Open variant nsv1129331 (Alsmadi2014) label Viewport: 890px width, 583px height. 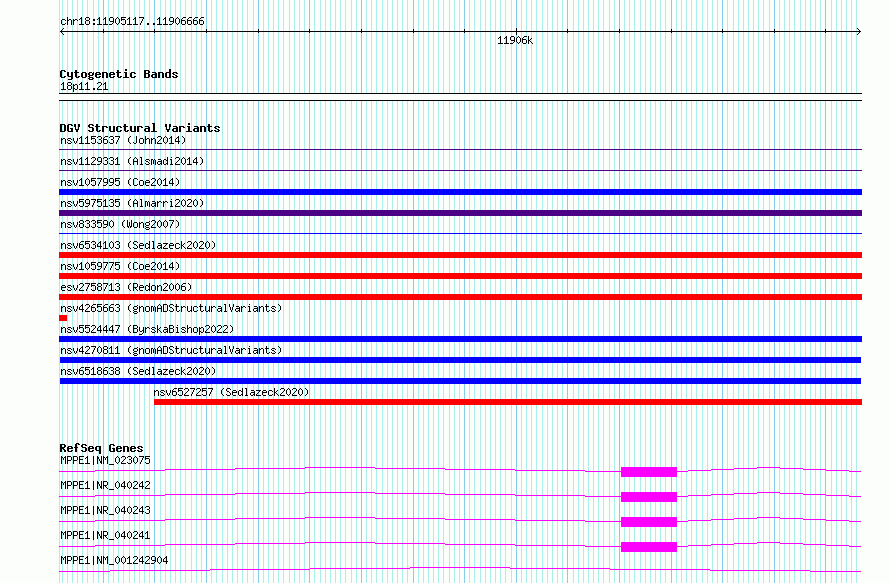132,161
